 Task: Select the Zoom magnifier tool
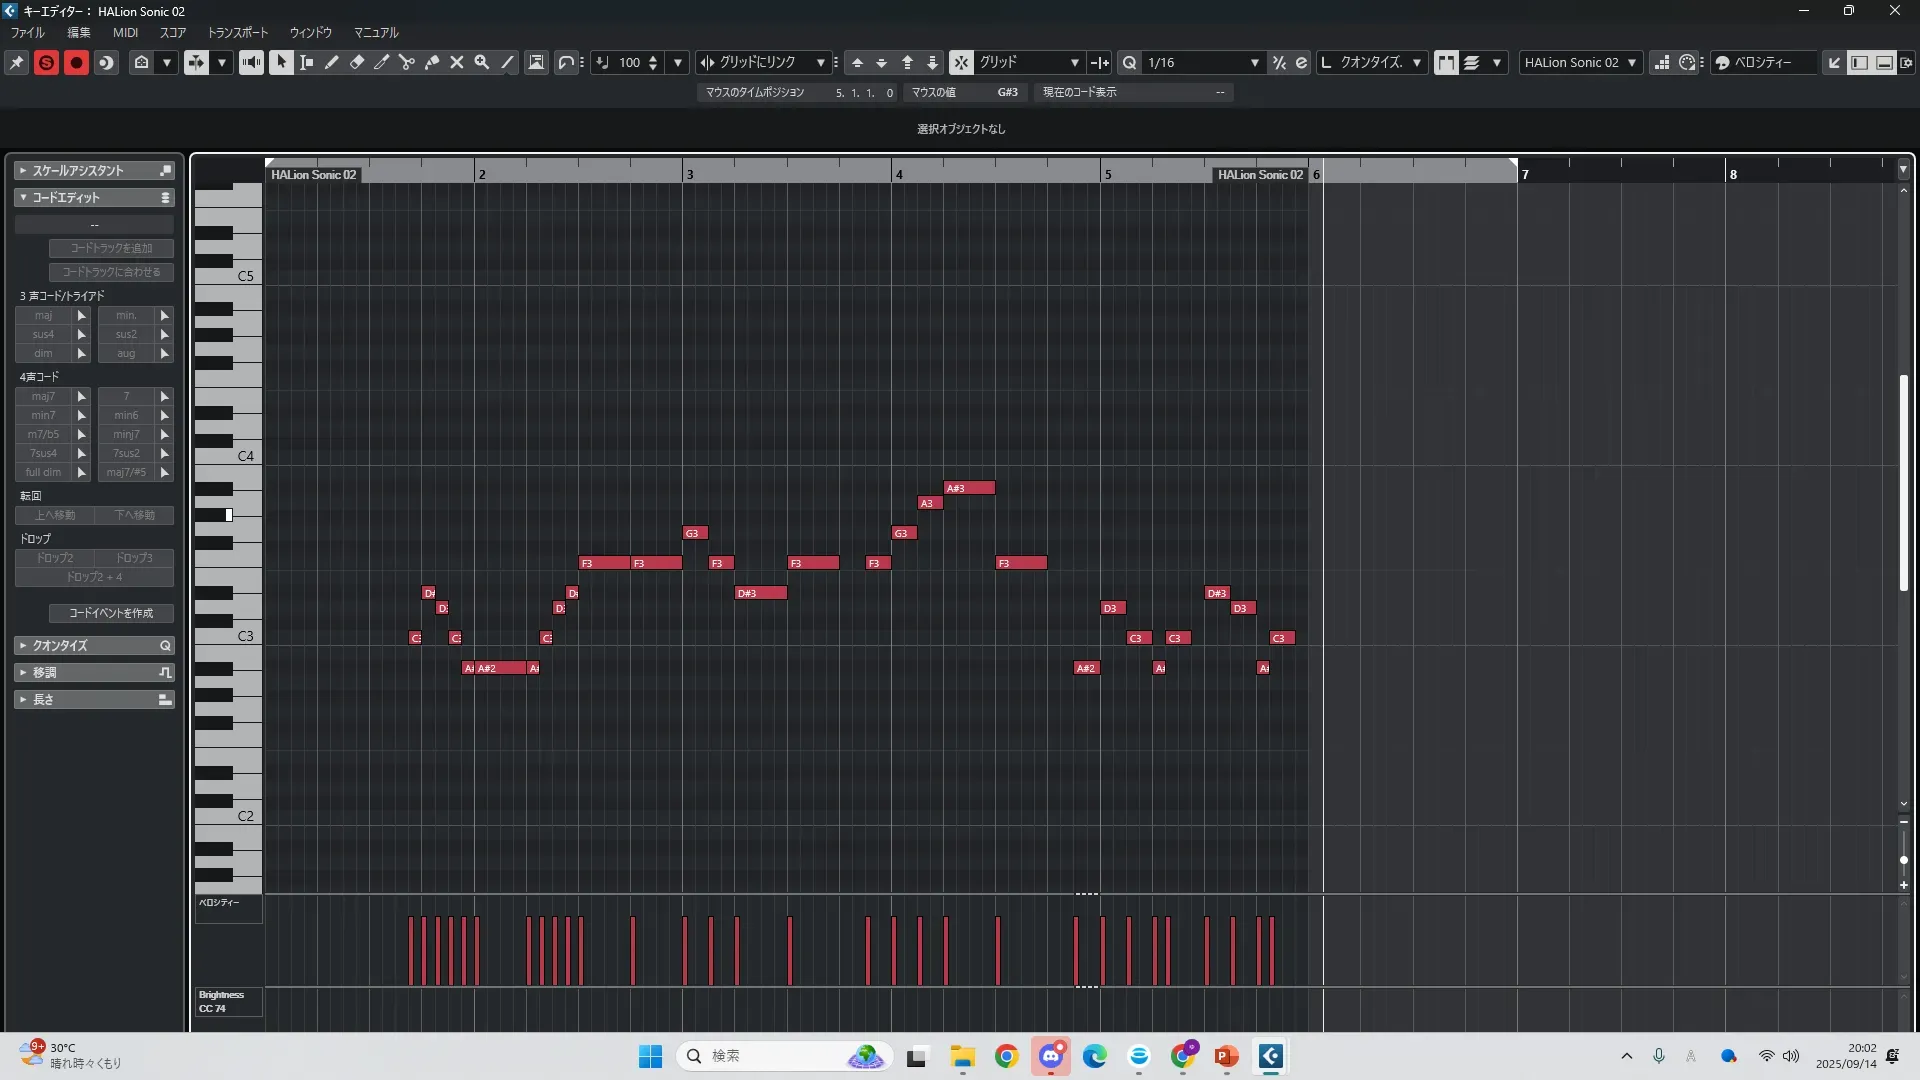482,63
